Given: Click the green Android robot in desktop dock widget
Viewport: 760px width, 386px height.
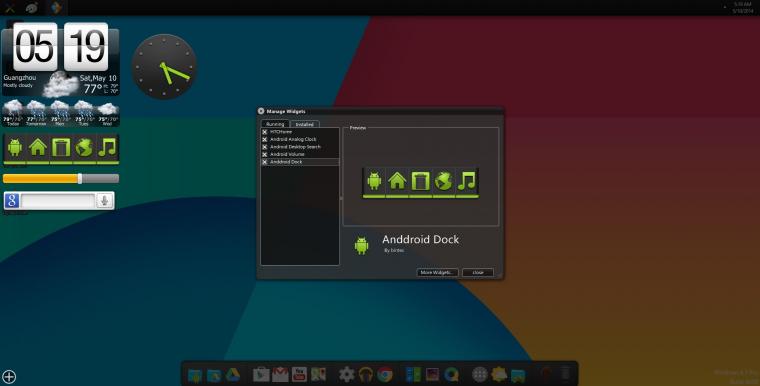Looking at the screenshot, I should (15, 147).
